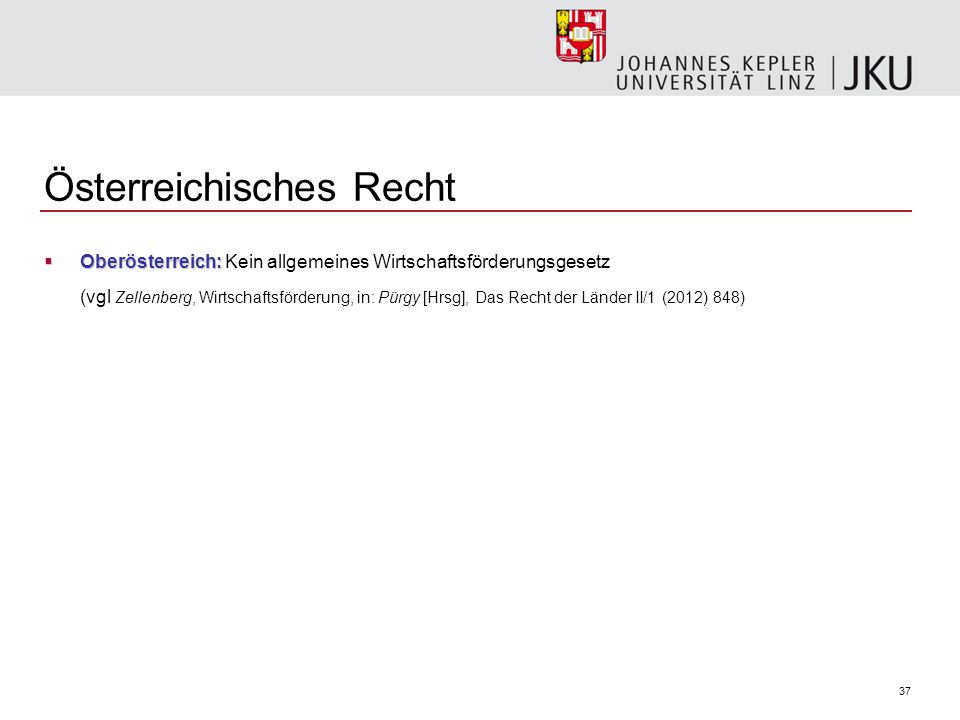Screen dimensions: 960x720
Task: Click 'Das Recht der Länder II/1' citation
Action: (565, 298)
